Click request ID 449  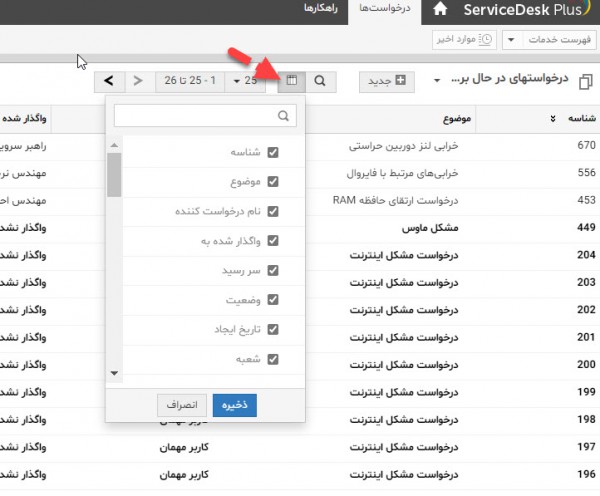[x=587, y=227]
